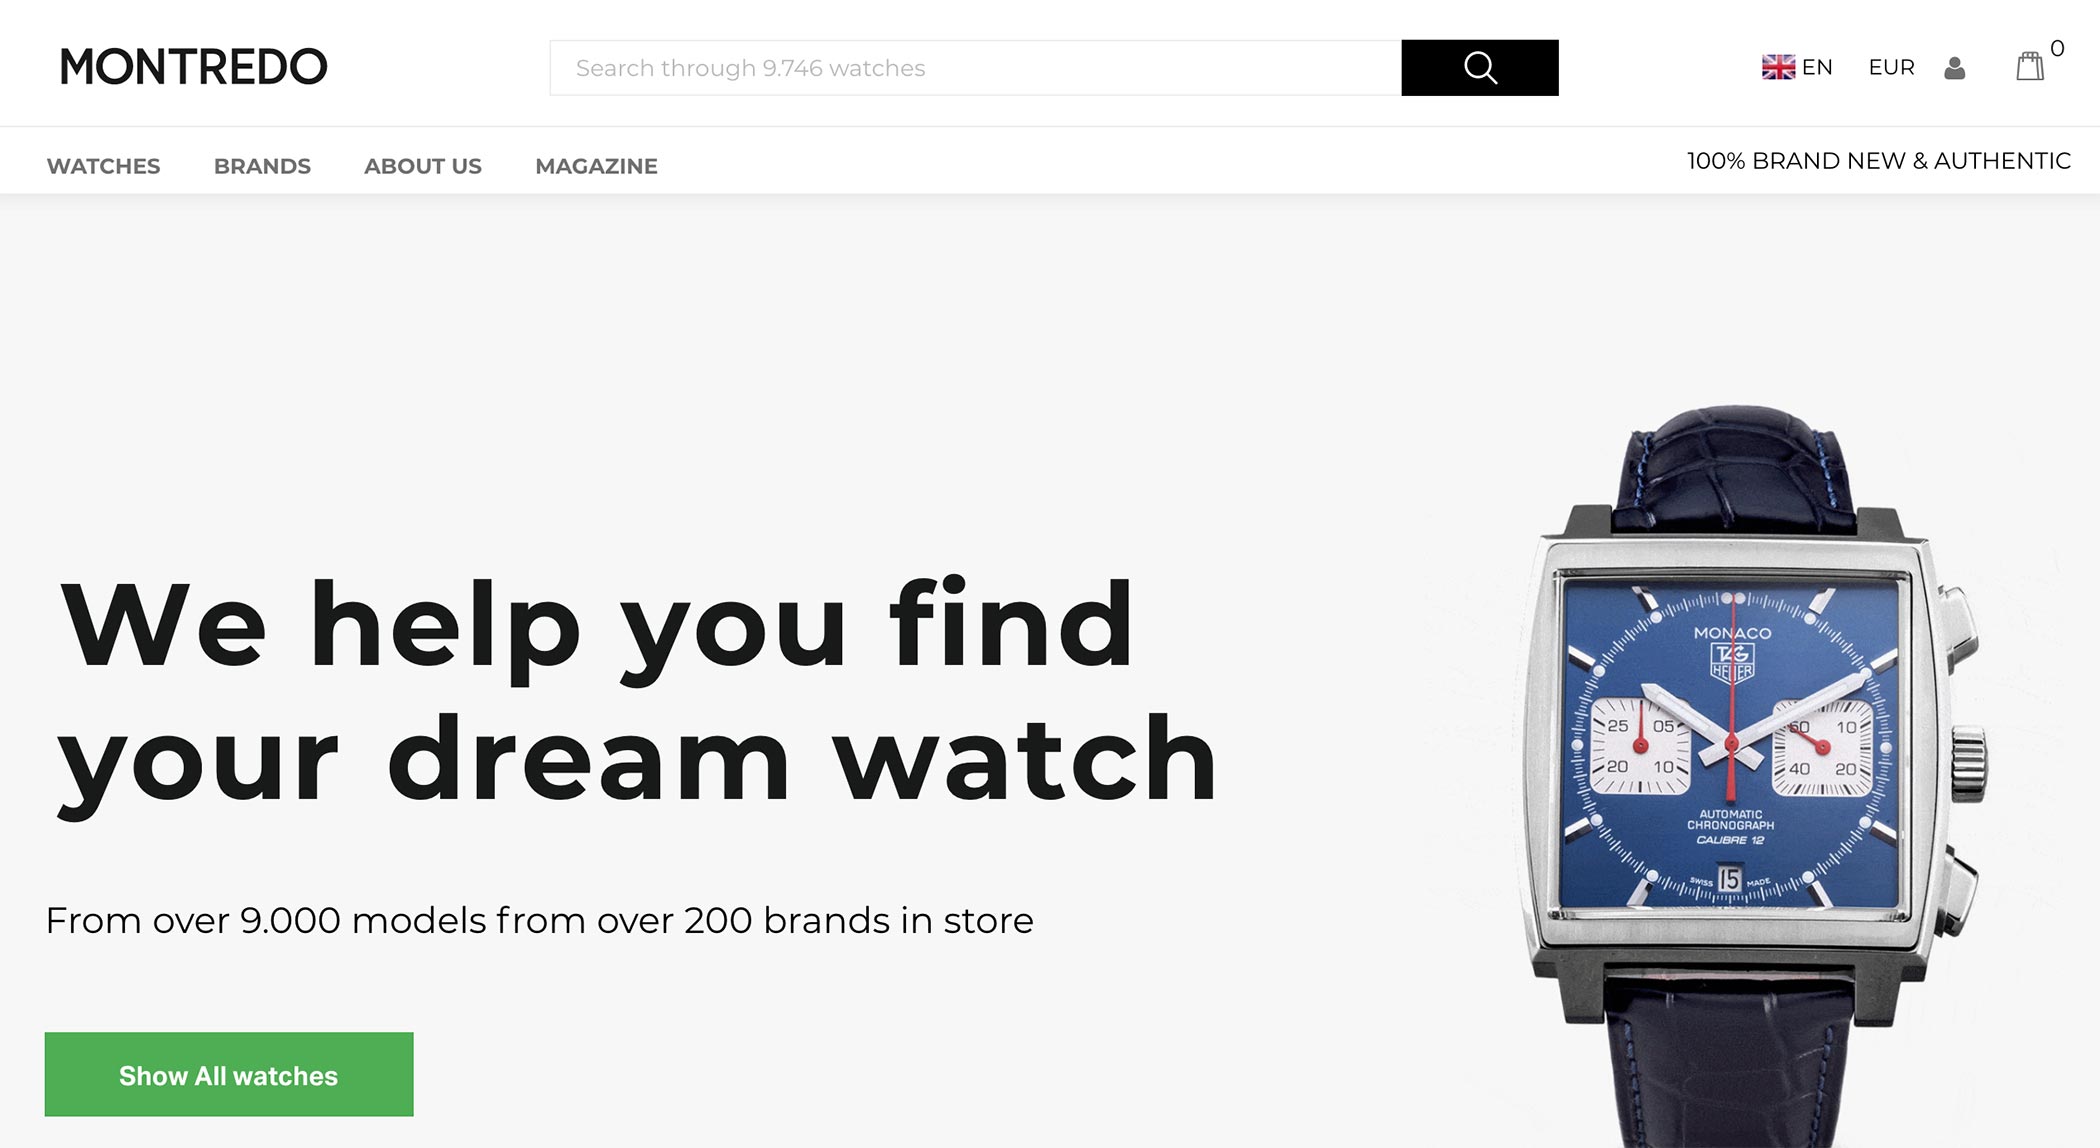Click the blue Monaco watch dial
The image size is (2100, 1148).
[x=1731, y=744]
